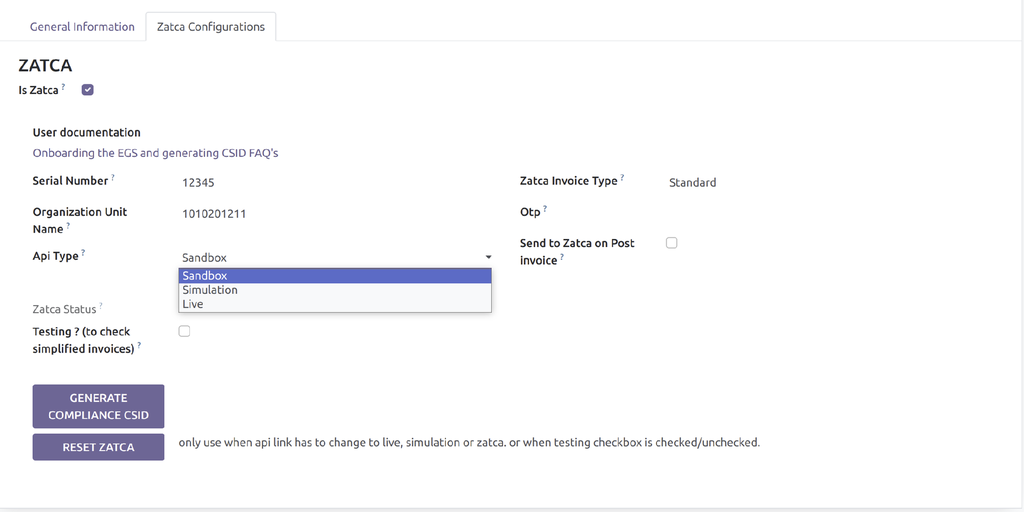The width and height of the screenshot is (1024, 512).
Task: Show help tooltip next to Send to Zatca label
Action: [x=562, y=257]
